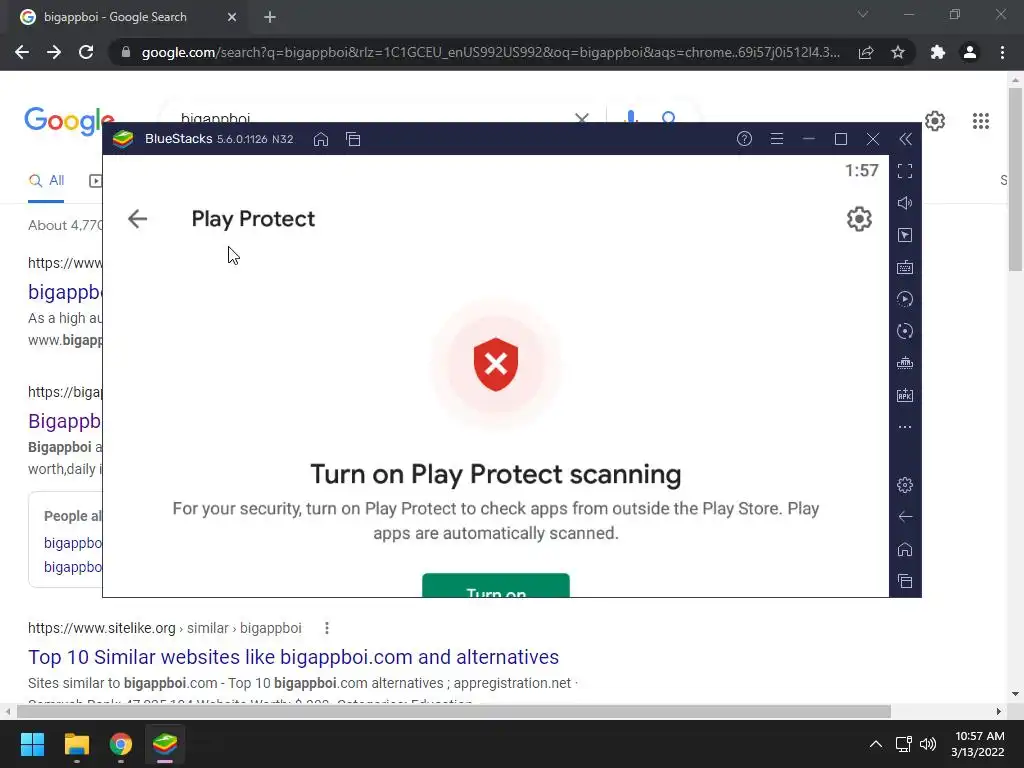Open Google apps grid
Screen dimensions: 1024x768
[x=981, y=121]
